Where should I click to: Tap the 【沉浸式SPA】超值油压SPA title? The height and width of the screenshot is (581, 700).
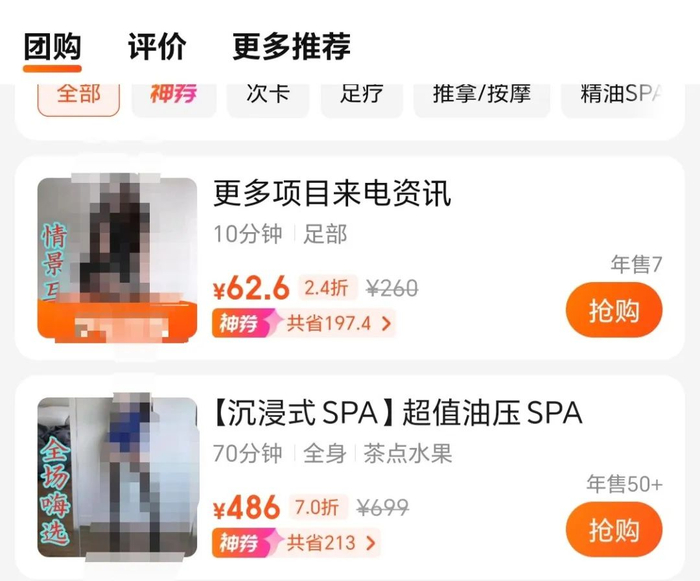[397, 413]
